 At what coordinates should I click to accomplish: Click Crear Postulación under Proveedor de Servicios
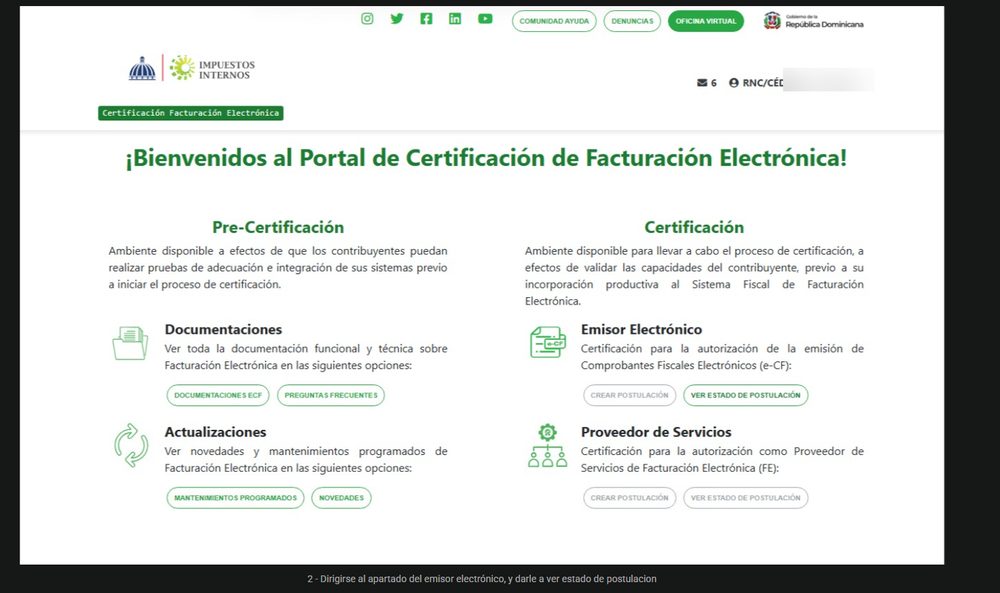[629, 498]
